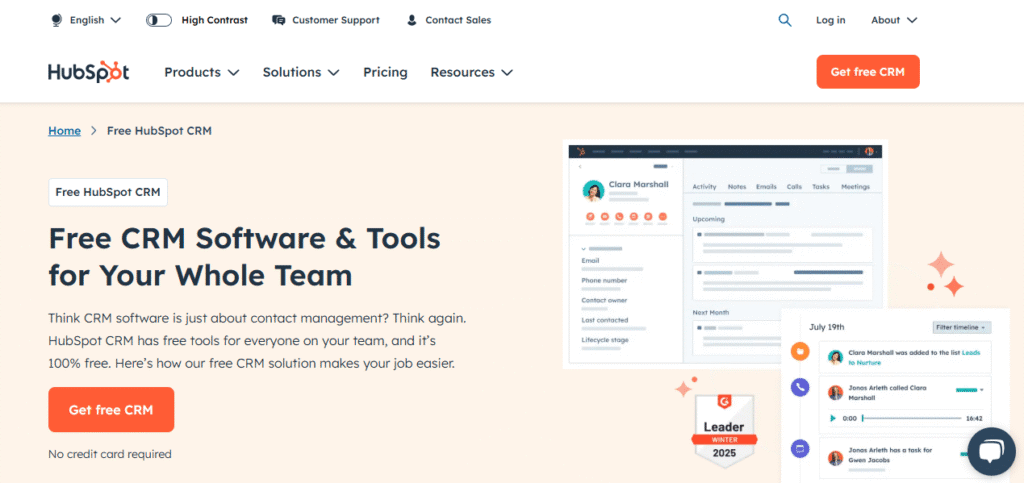The width and height of the screenshot is (1024, 483).
Task: Open the Customer Support link
Action: (x=336, y=20)
